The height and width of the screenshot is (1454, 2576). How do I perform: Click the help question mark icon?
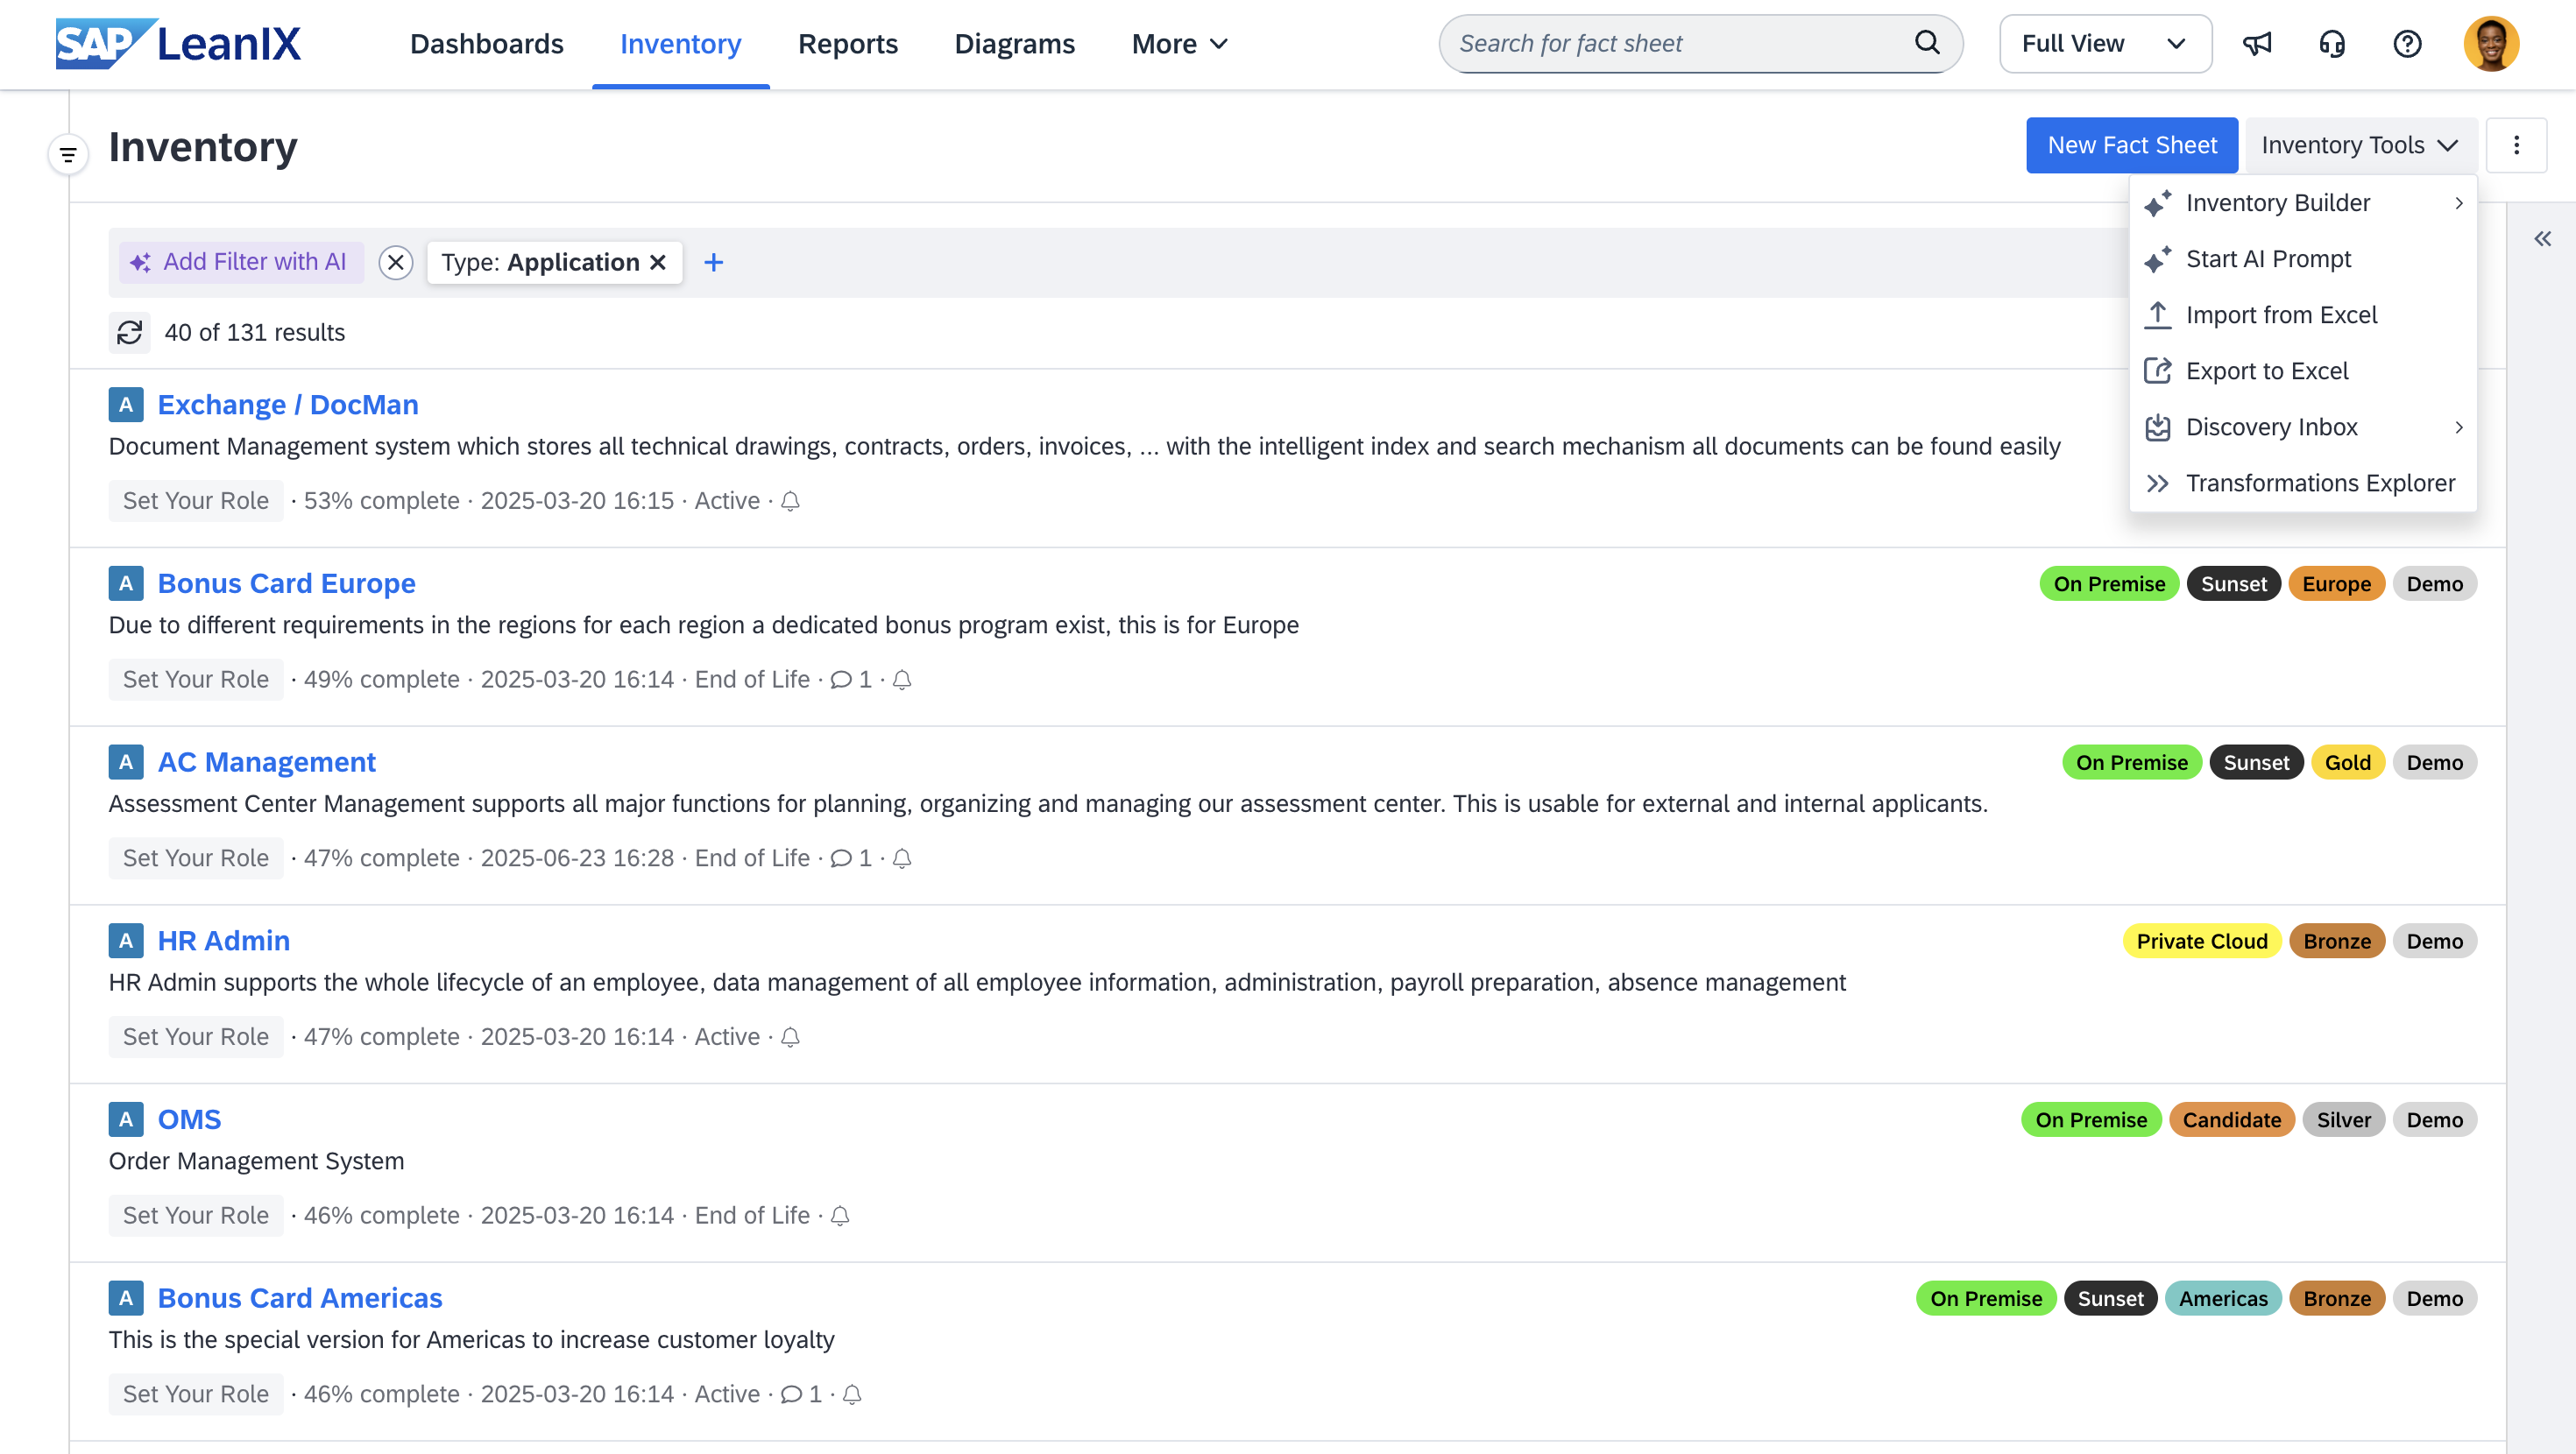coord(2407,44)
